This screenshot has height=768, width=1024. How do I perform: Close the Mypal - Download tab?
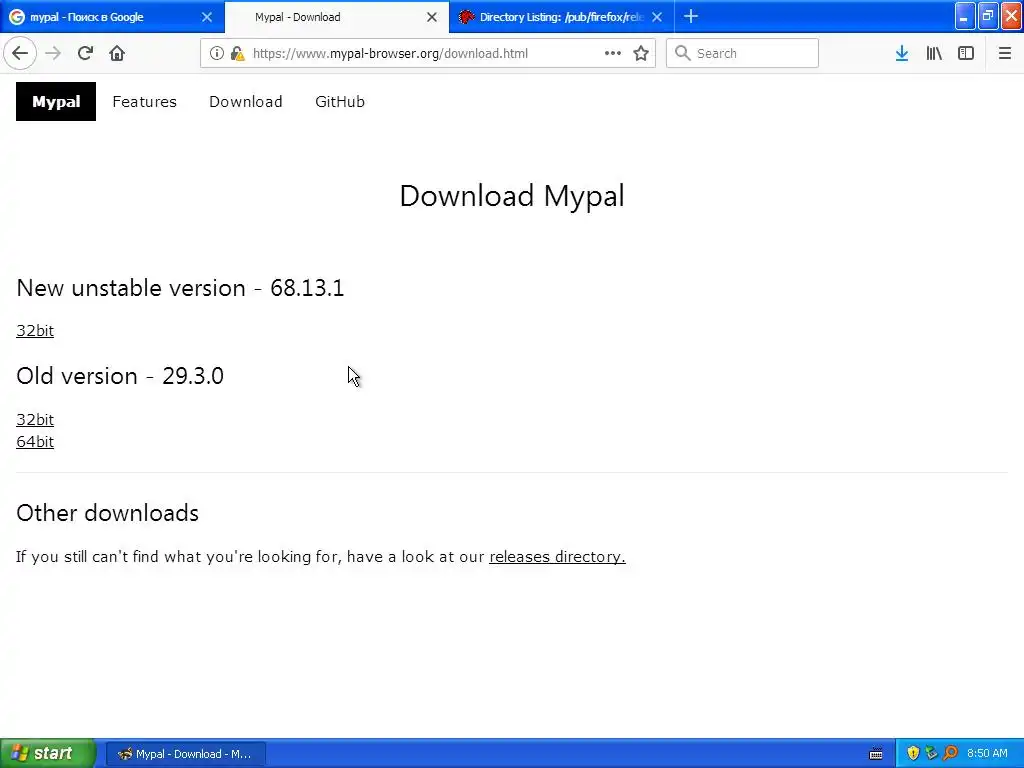432,17
